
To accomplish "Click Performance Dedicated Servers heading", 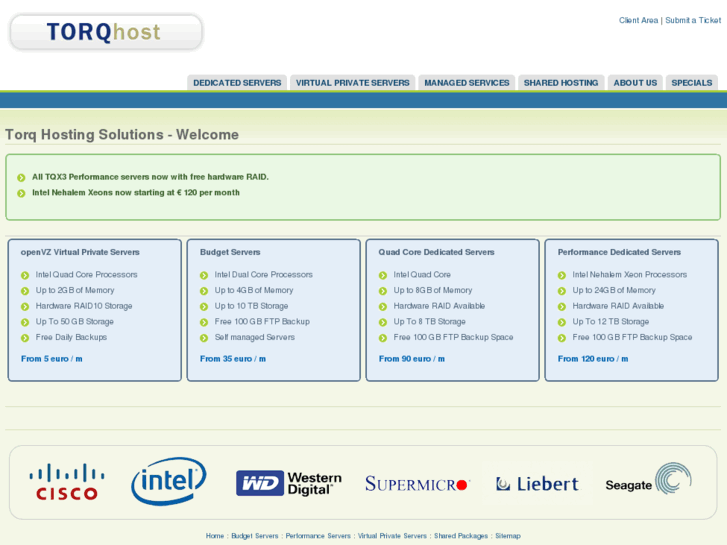I will [619, 252].
